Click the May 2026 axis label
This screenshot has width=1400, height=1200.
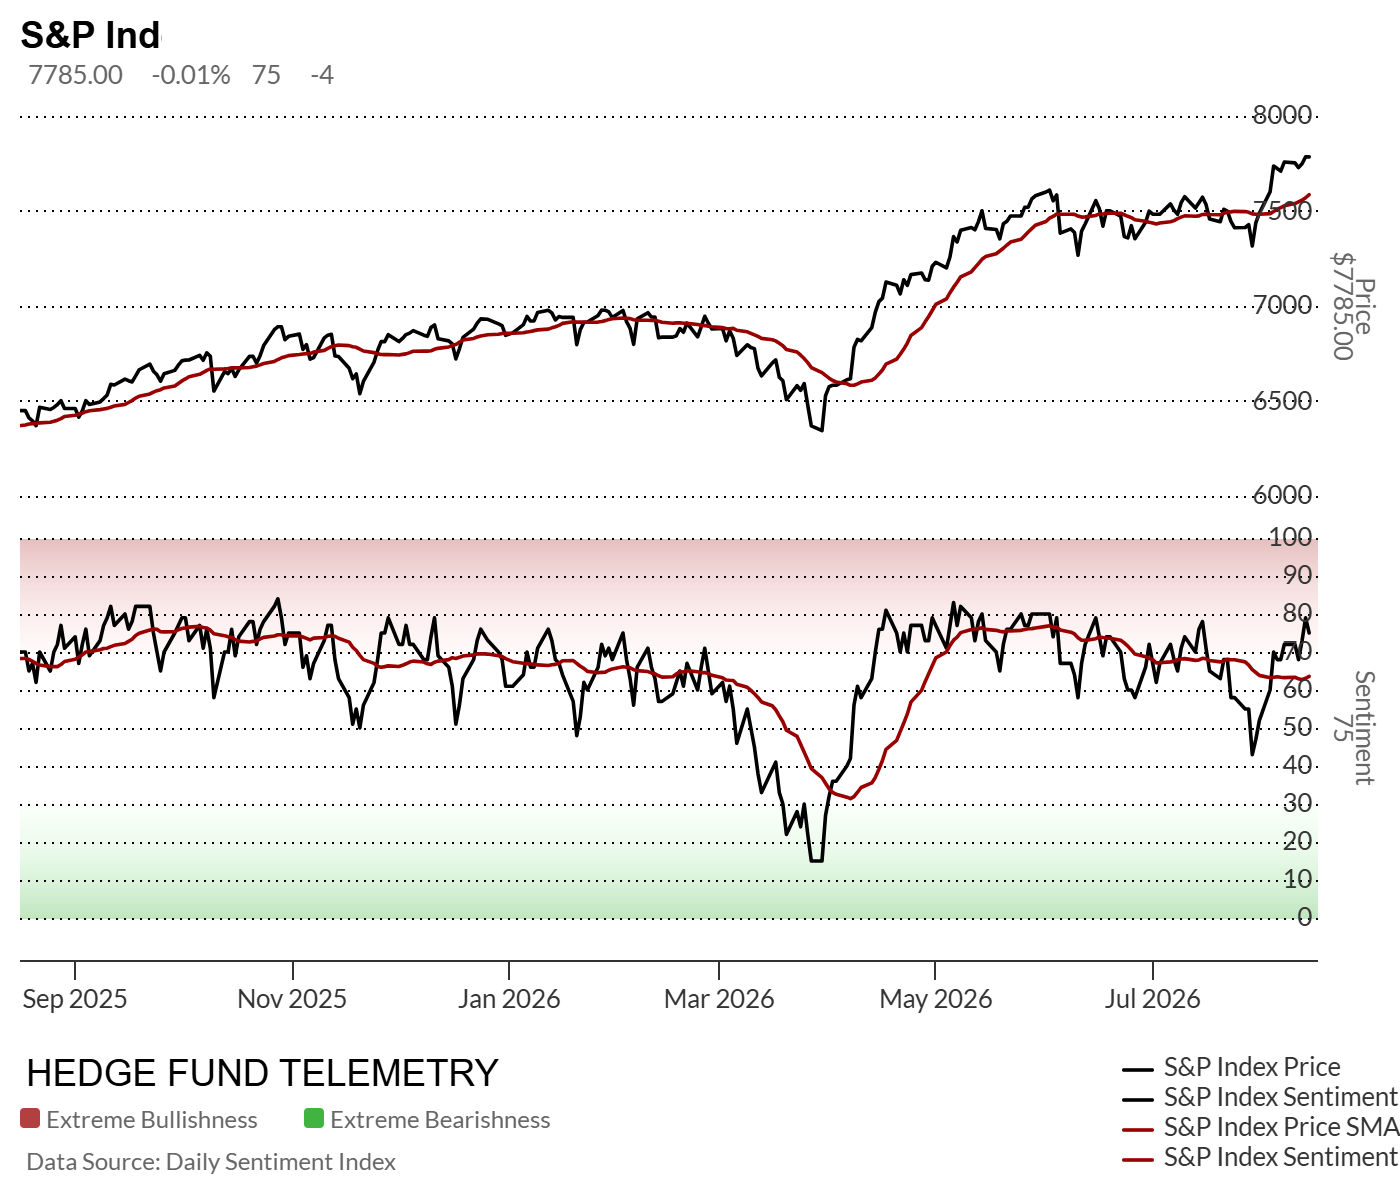(936, 999)
